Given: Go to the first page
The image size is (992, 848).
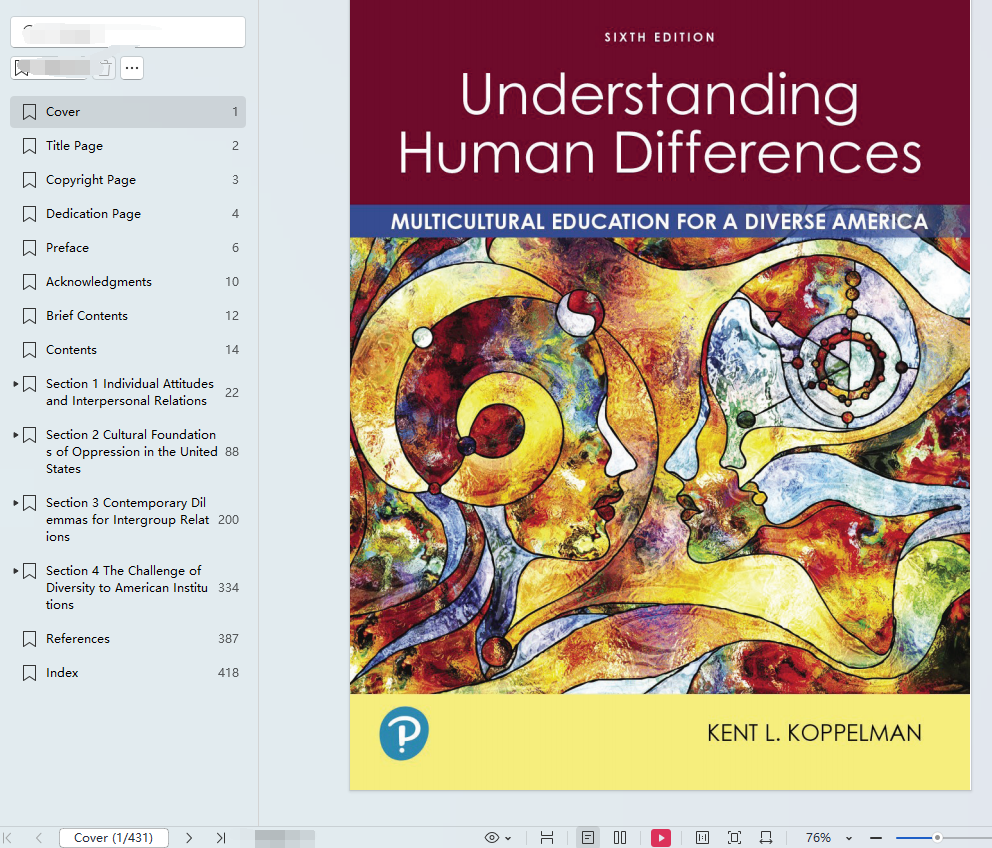Looking at the screenshot, I should [x=8, y=837].
